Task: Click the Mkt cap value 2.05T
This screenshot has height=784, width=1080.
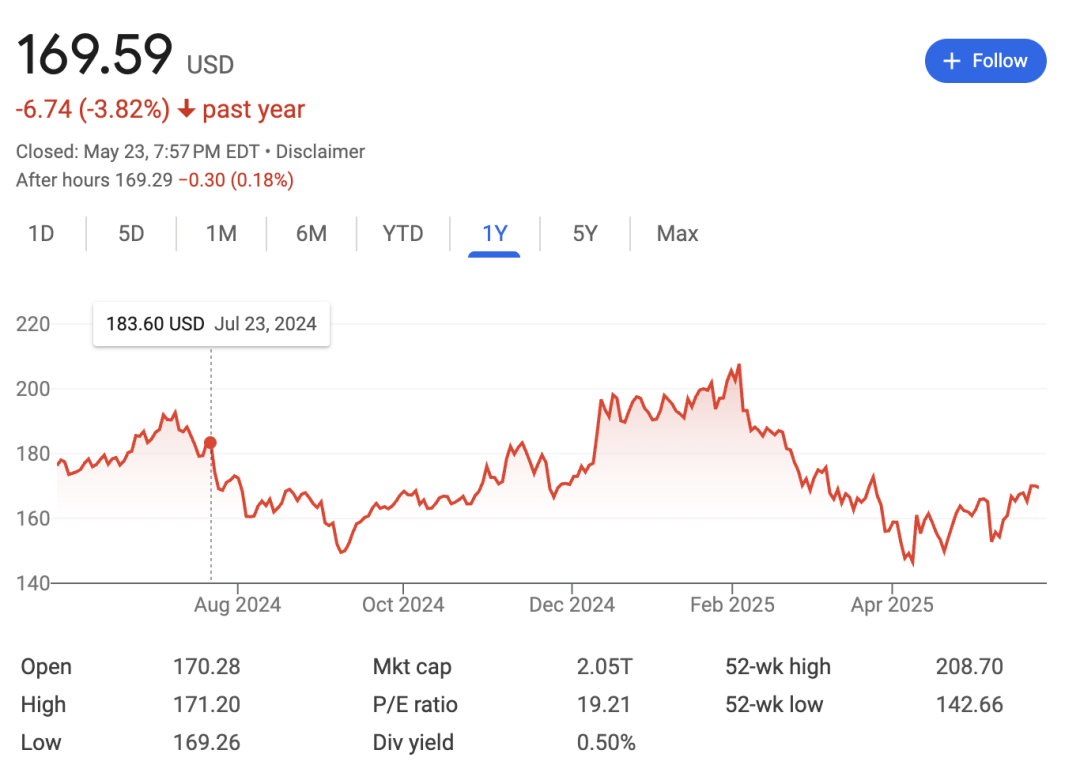Action: (604, 667)
